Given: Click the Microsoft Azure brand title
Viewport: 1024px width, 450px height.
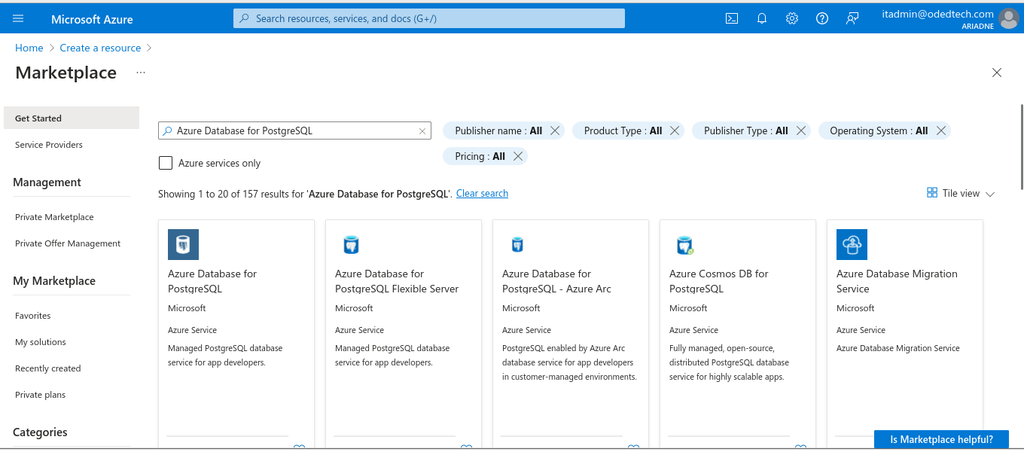Looking at the screenshot, I should click(x=92, y=19).
